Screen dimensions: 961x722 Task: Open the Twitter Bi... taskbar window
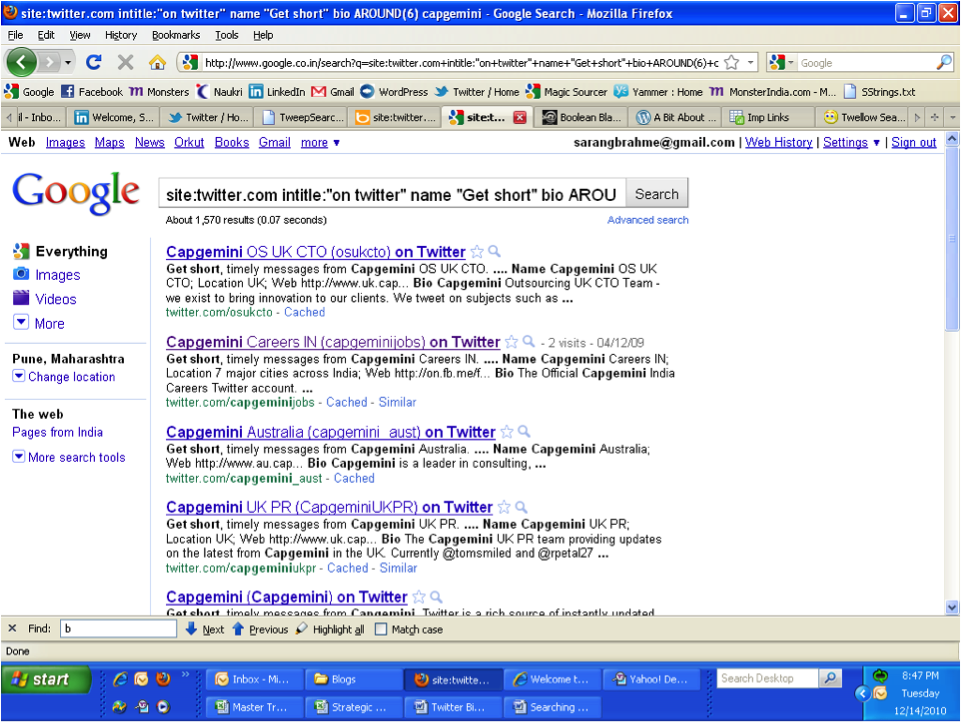coord(453,707)
